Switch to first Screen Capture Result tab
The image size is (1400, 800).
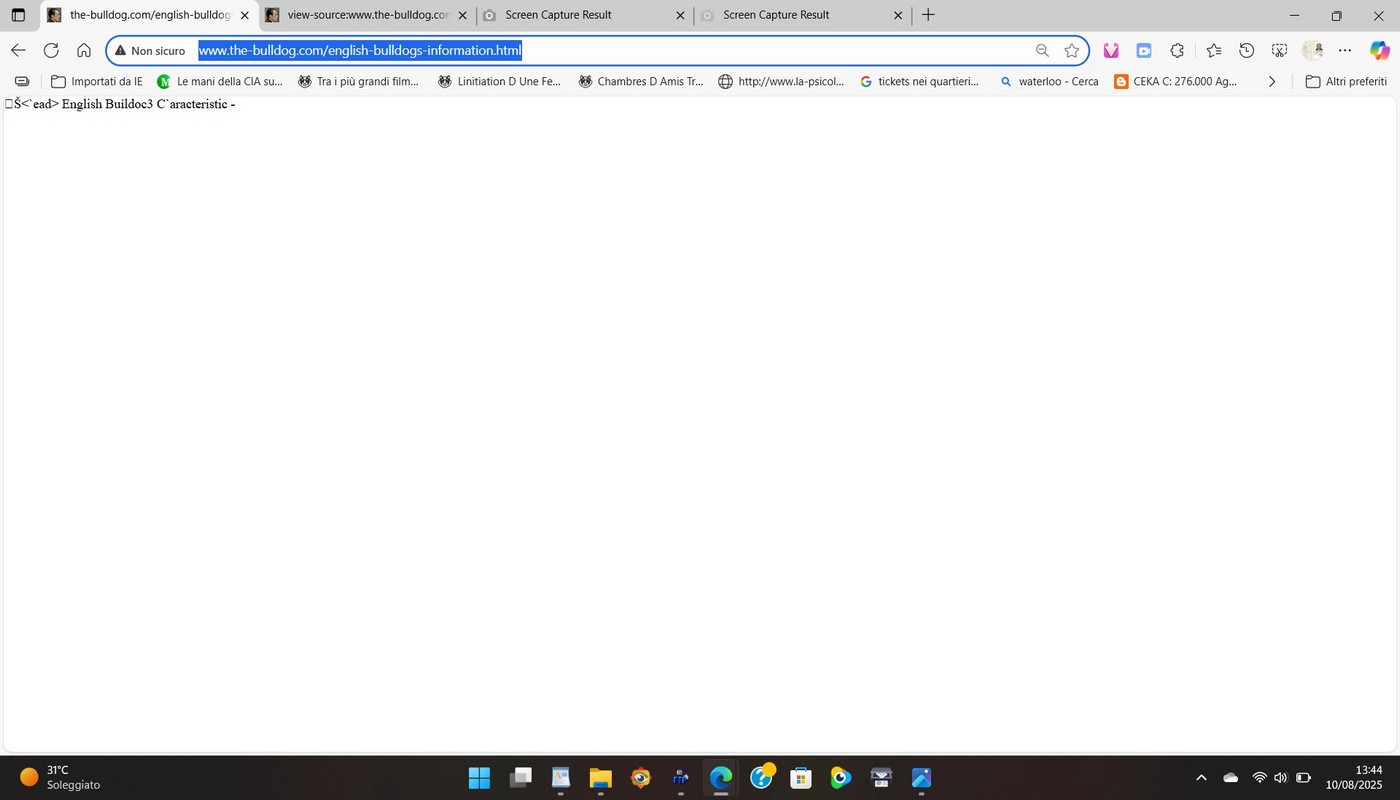(584, 15)
